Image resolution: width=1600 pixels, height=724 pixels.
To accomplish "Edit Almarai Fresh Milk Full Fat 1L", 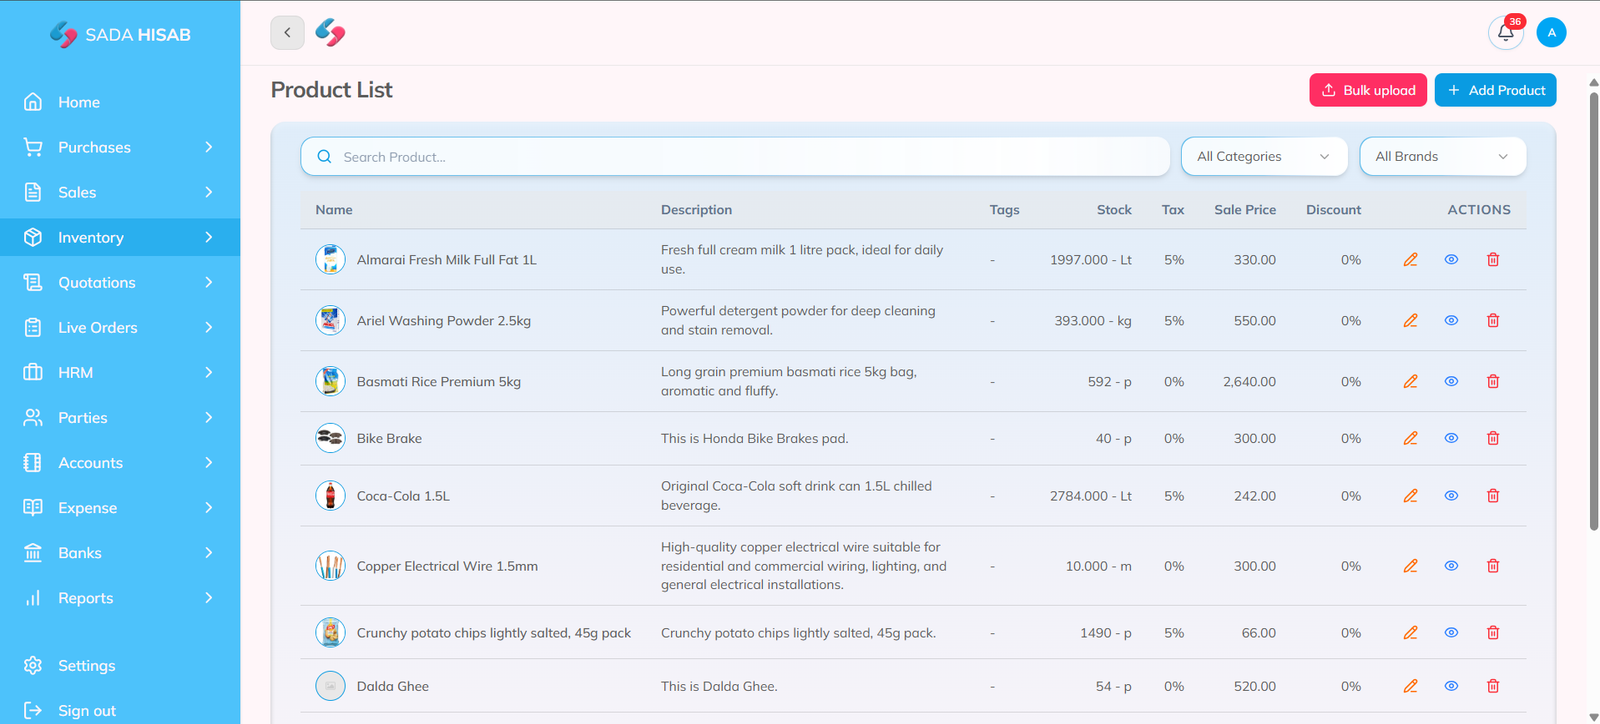I will [x=1410, y=260].
